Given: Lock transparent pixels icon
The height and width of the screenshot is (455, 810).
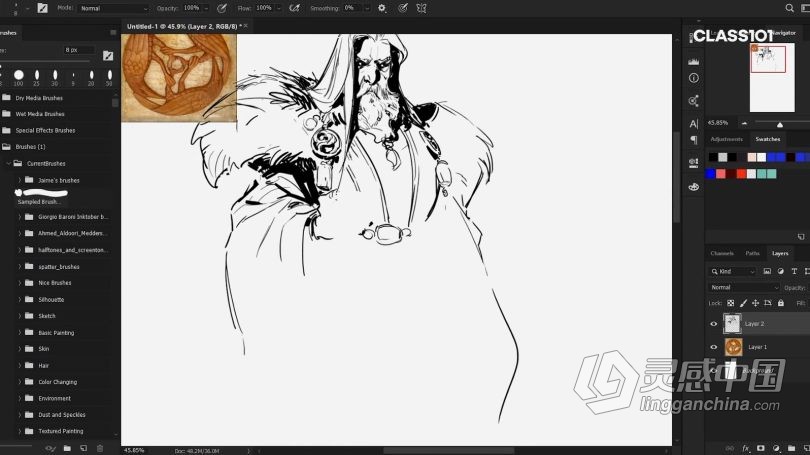Looking at the screenshot, I should pyautogui.click(x=730, y=303).
